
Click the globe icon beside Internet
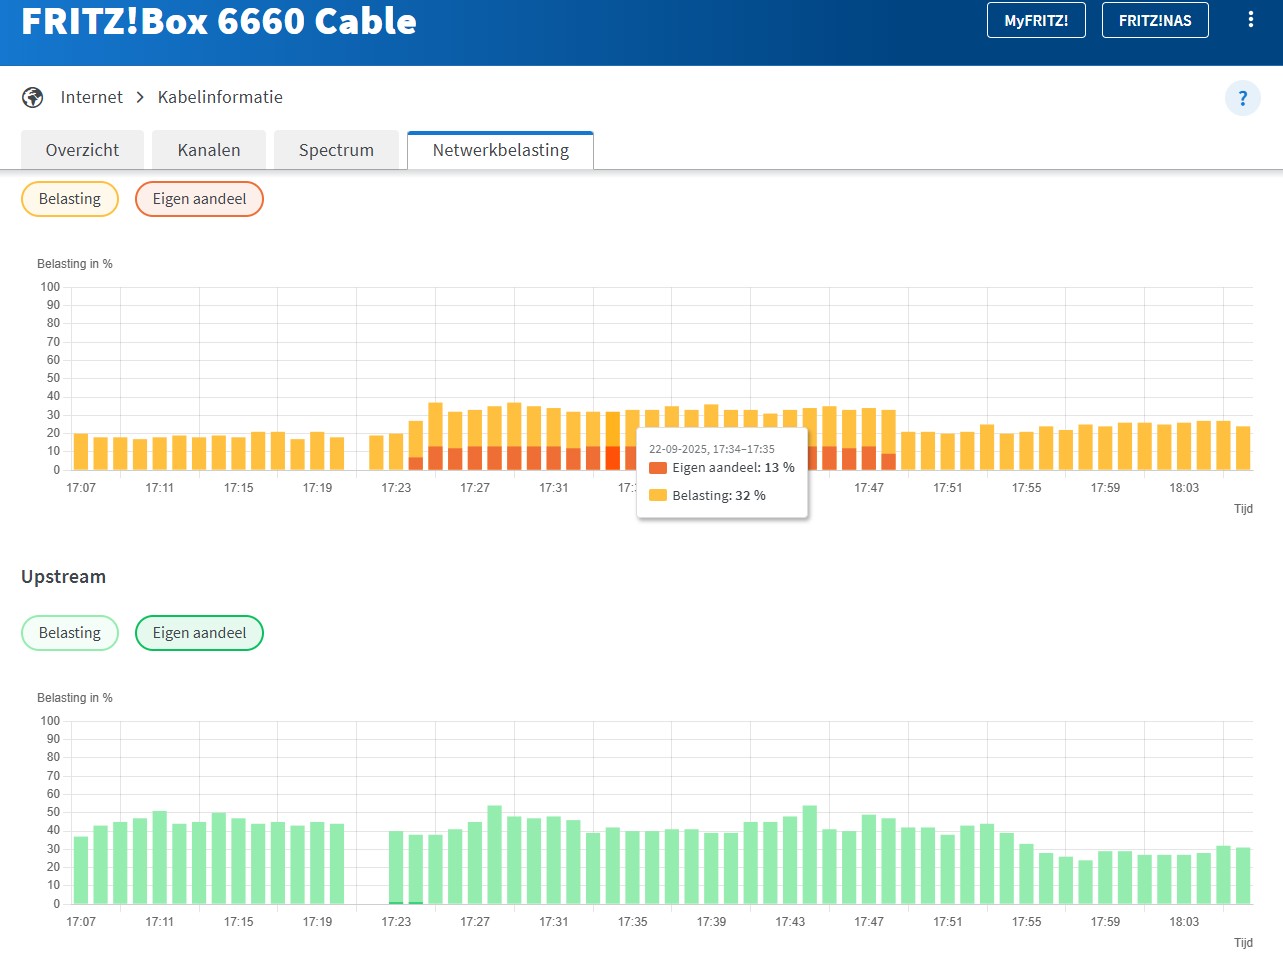pyautogui.click(x=33, y=97)
